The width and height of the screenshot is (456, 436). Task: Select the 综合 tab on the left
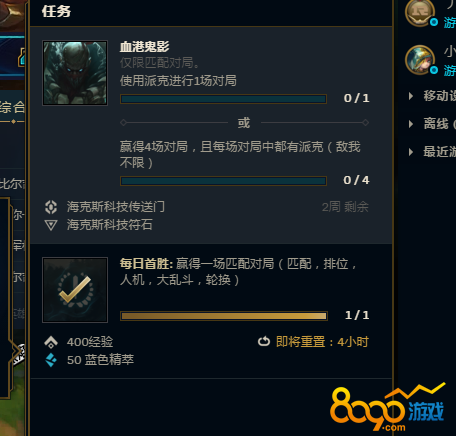coord(12,108)
